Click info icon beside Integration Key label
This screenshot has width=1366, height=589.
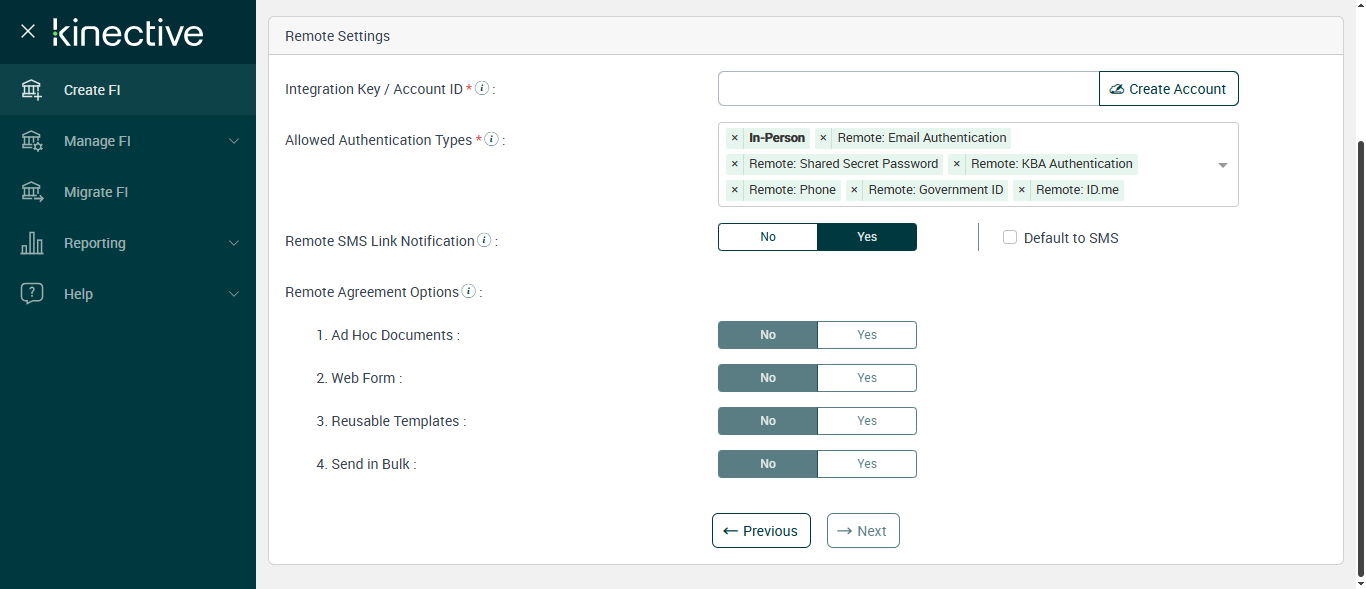click(482, 88)
